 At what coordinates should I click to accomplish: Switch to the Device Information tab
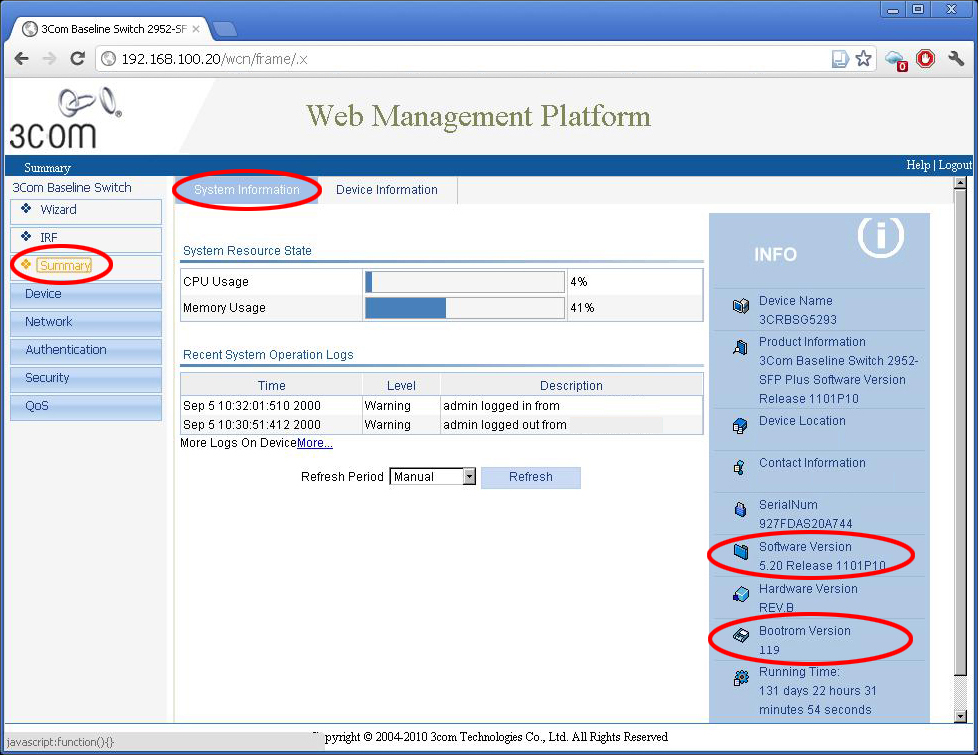pyautogui.click(x=387, y=190)
